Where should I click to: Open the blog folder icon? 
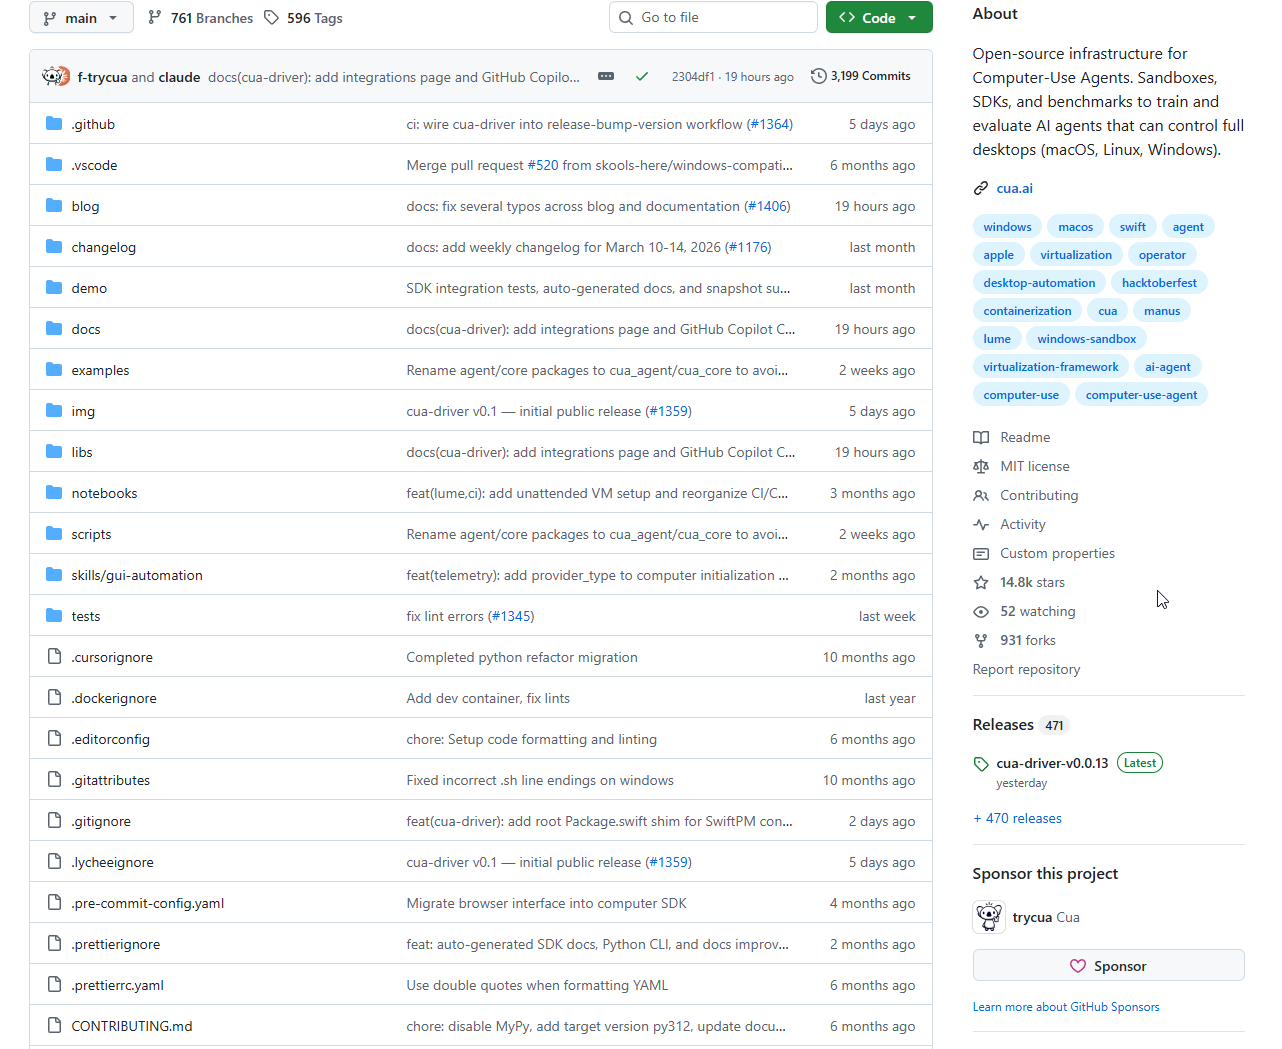tap(54, 206)
